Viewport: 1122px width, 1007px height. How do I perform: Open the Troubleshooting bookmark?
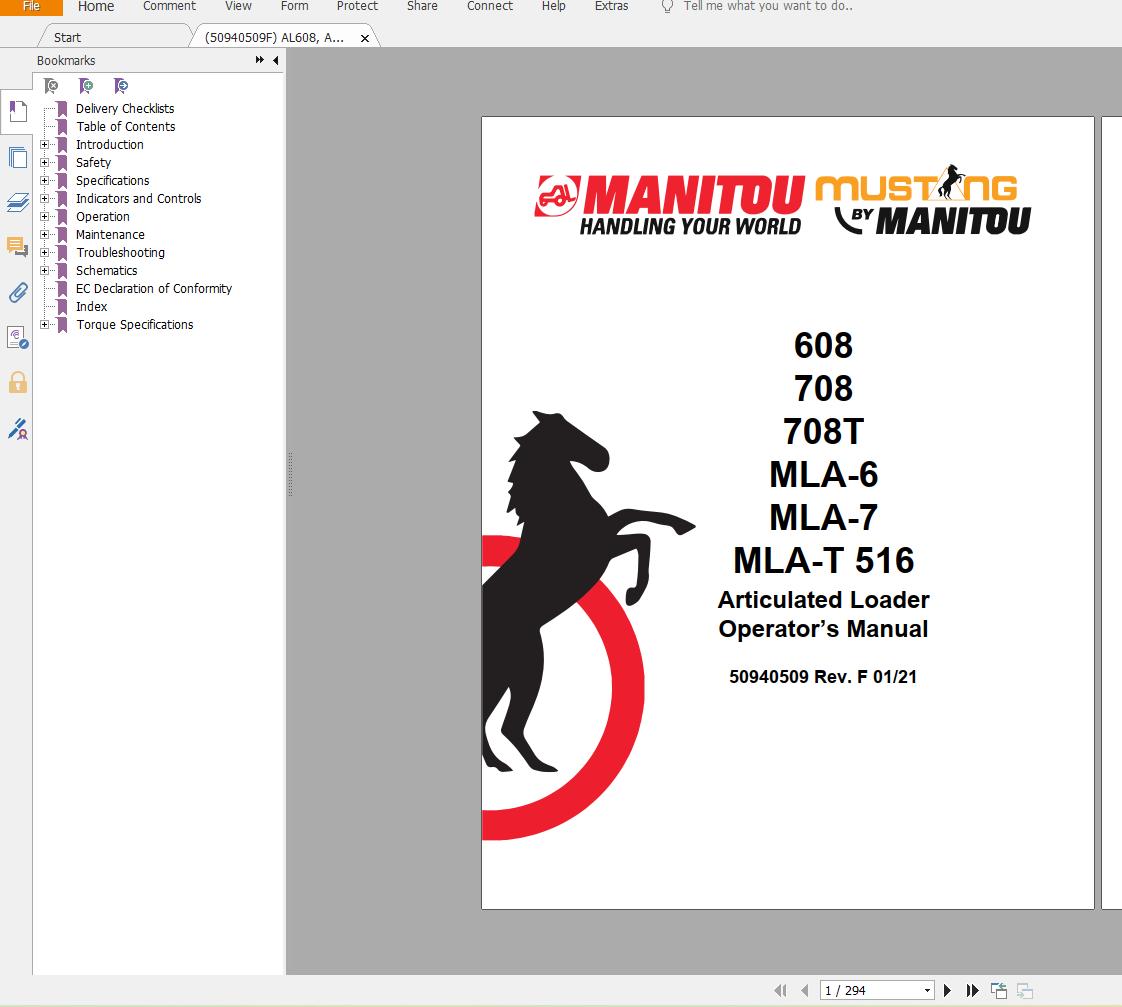point(120,253)
